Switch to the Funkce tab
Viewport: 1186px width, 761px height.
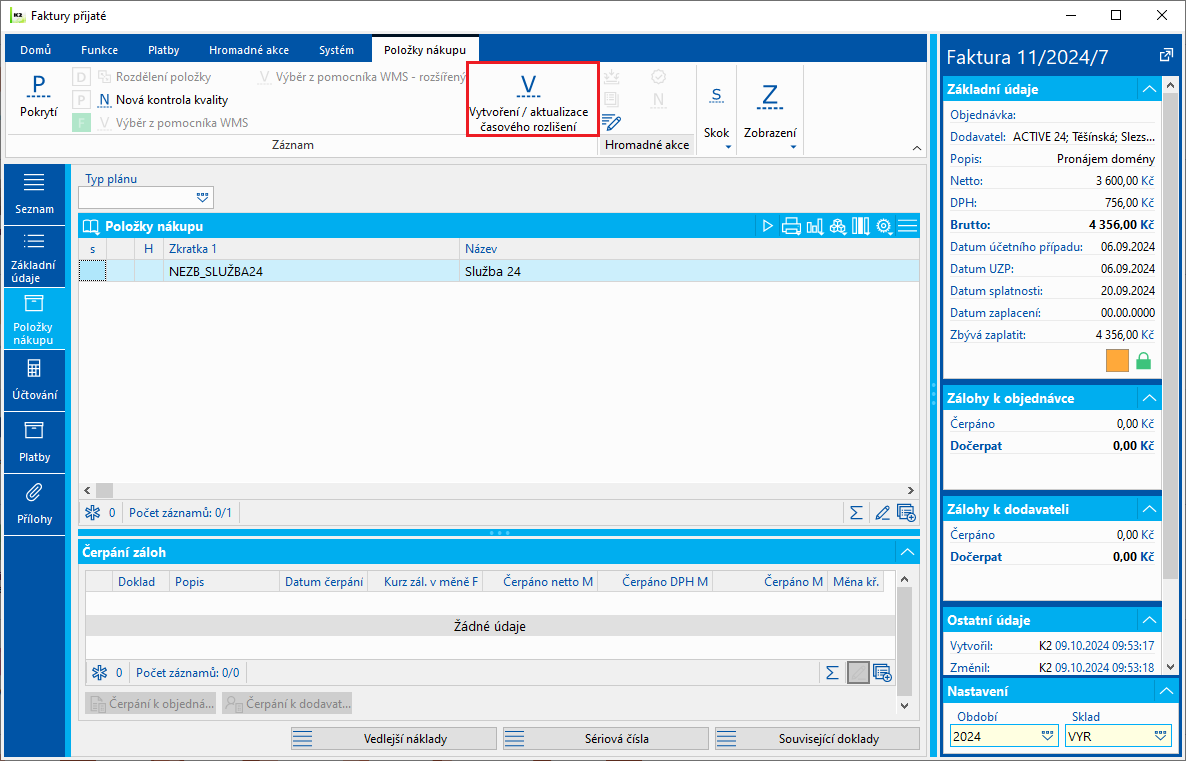click(100, 50)
